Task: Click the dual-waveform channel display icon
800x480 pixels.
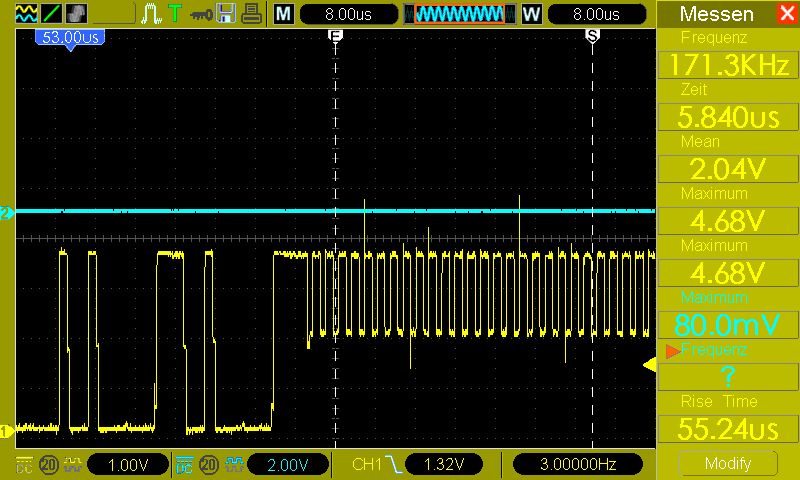Action: [26, 14]
